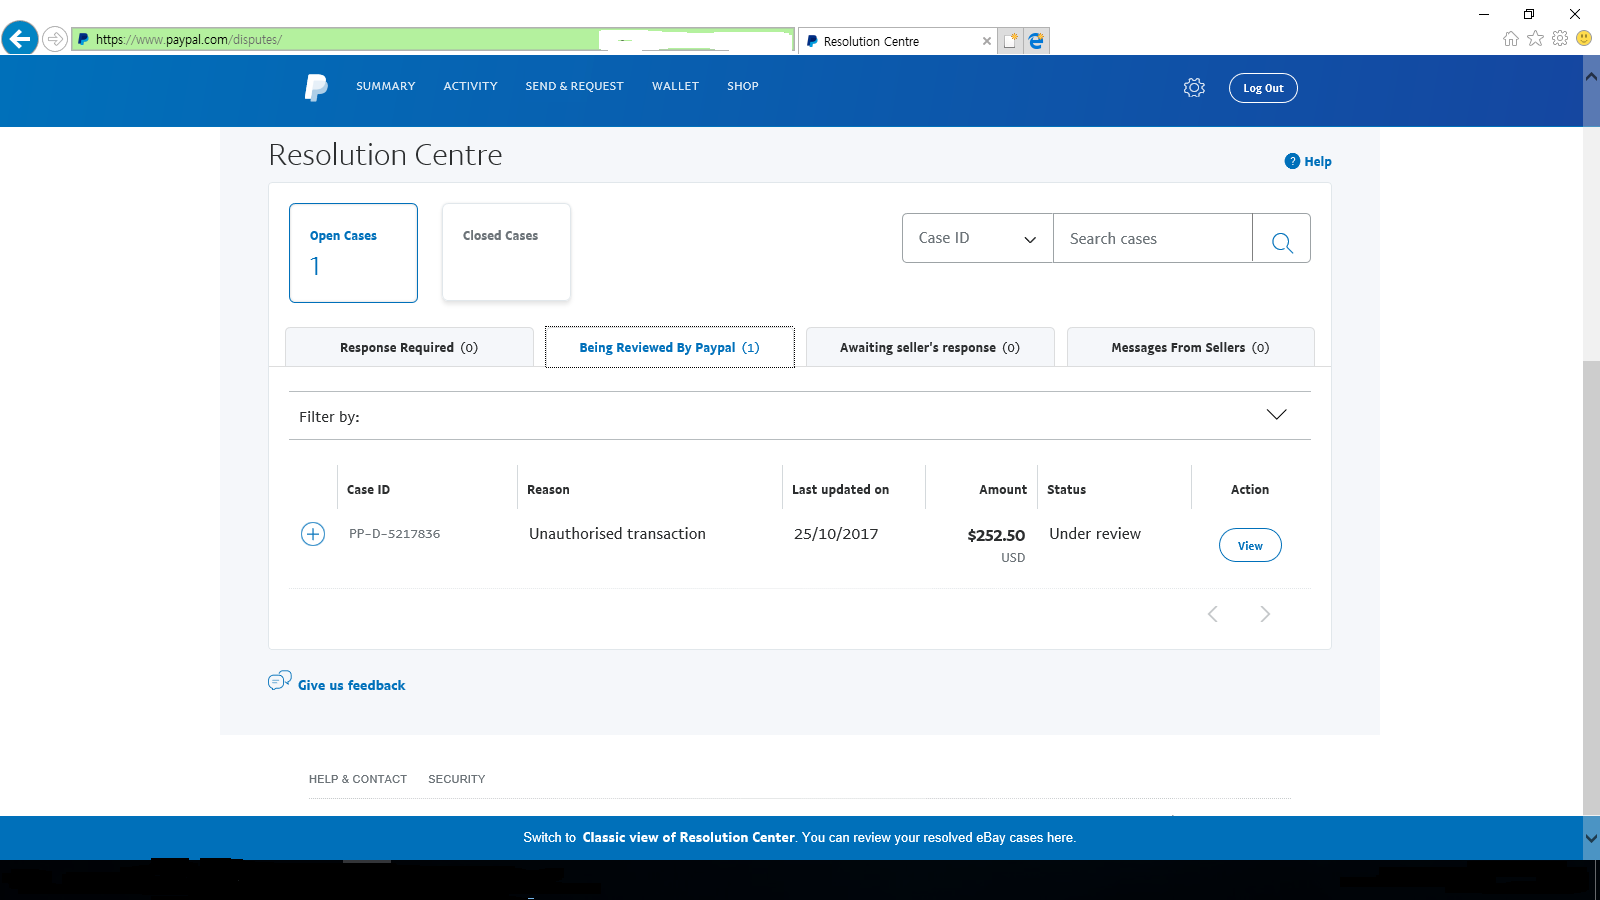
Task: Click the Resolution Centre page heading
Action: [x=385, y=155]
